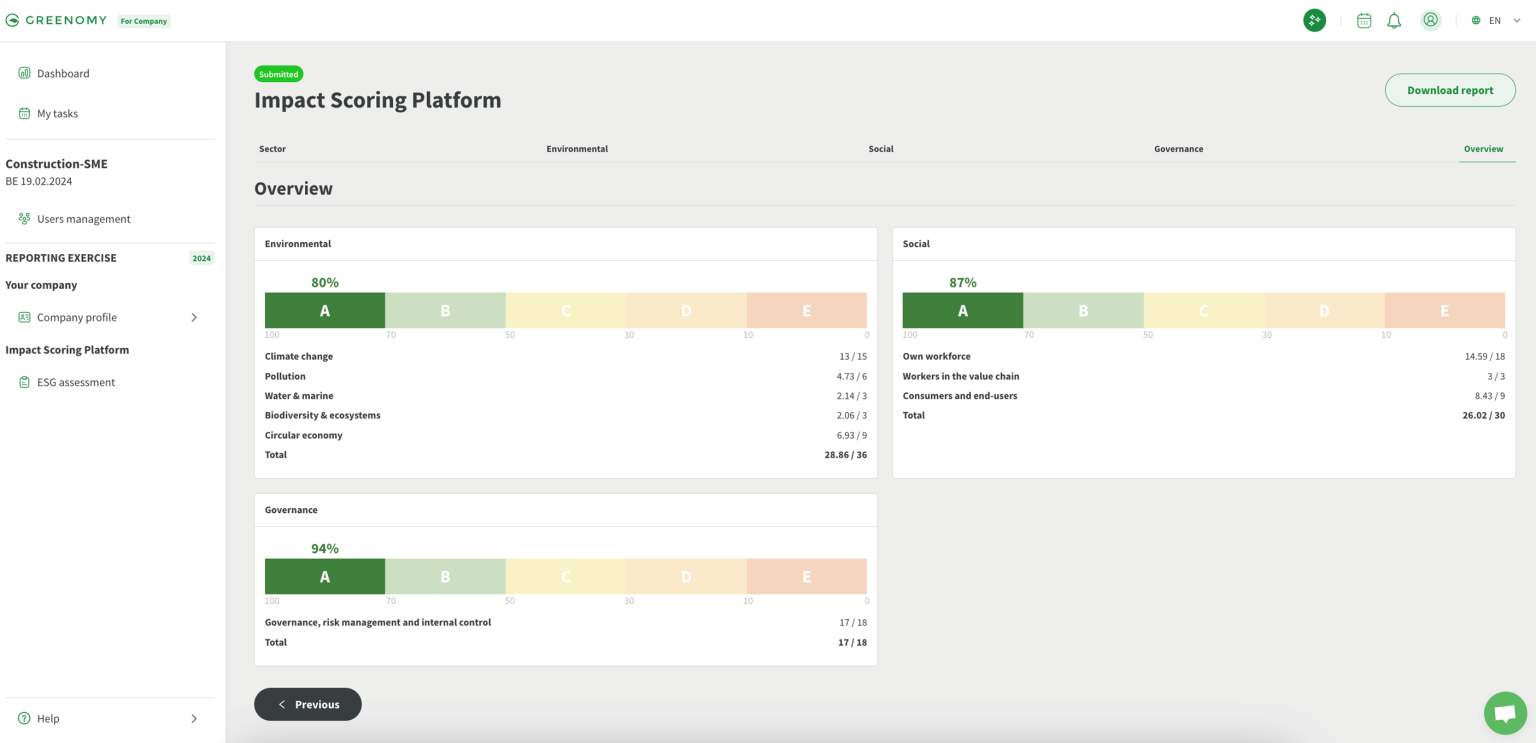Go back with the Previous button
Screen dimensions: 1536x743
pyautogui.click(x=308, y=704)
